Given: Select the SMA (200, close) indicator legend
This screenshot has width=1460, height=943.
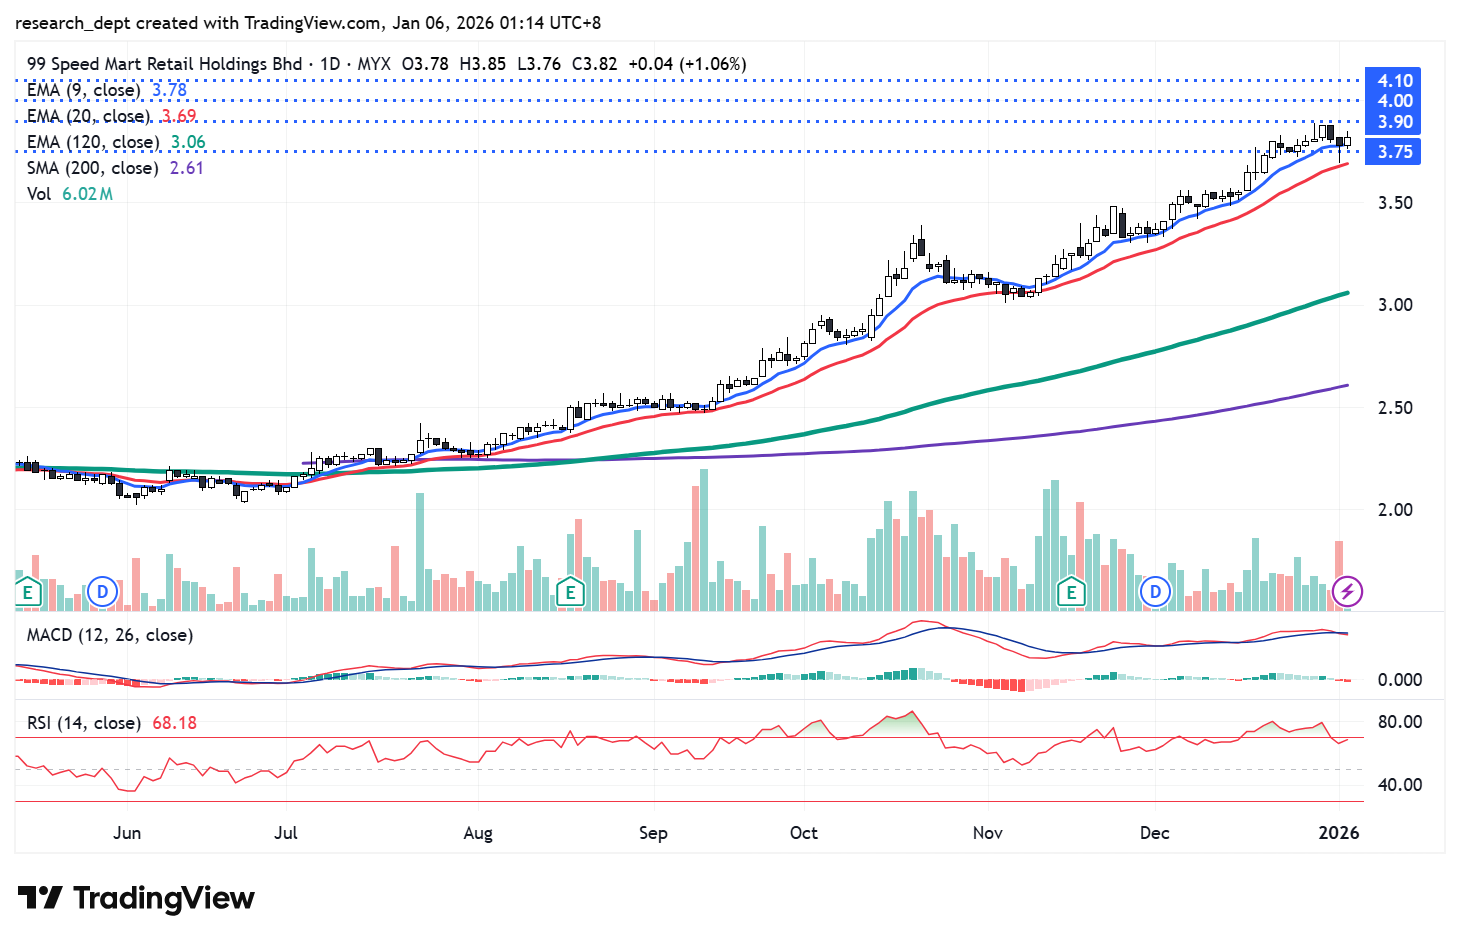Looking at the screenshot, I should tap(92, 168).
